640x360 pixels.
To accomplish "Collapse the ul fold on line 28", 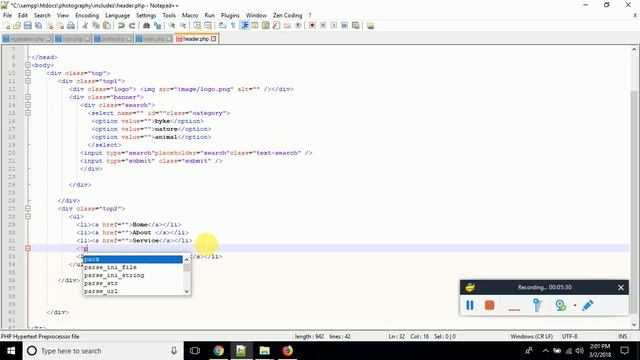I will [x=28, y=216].
